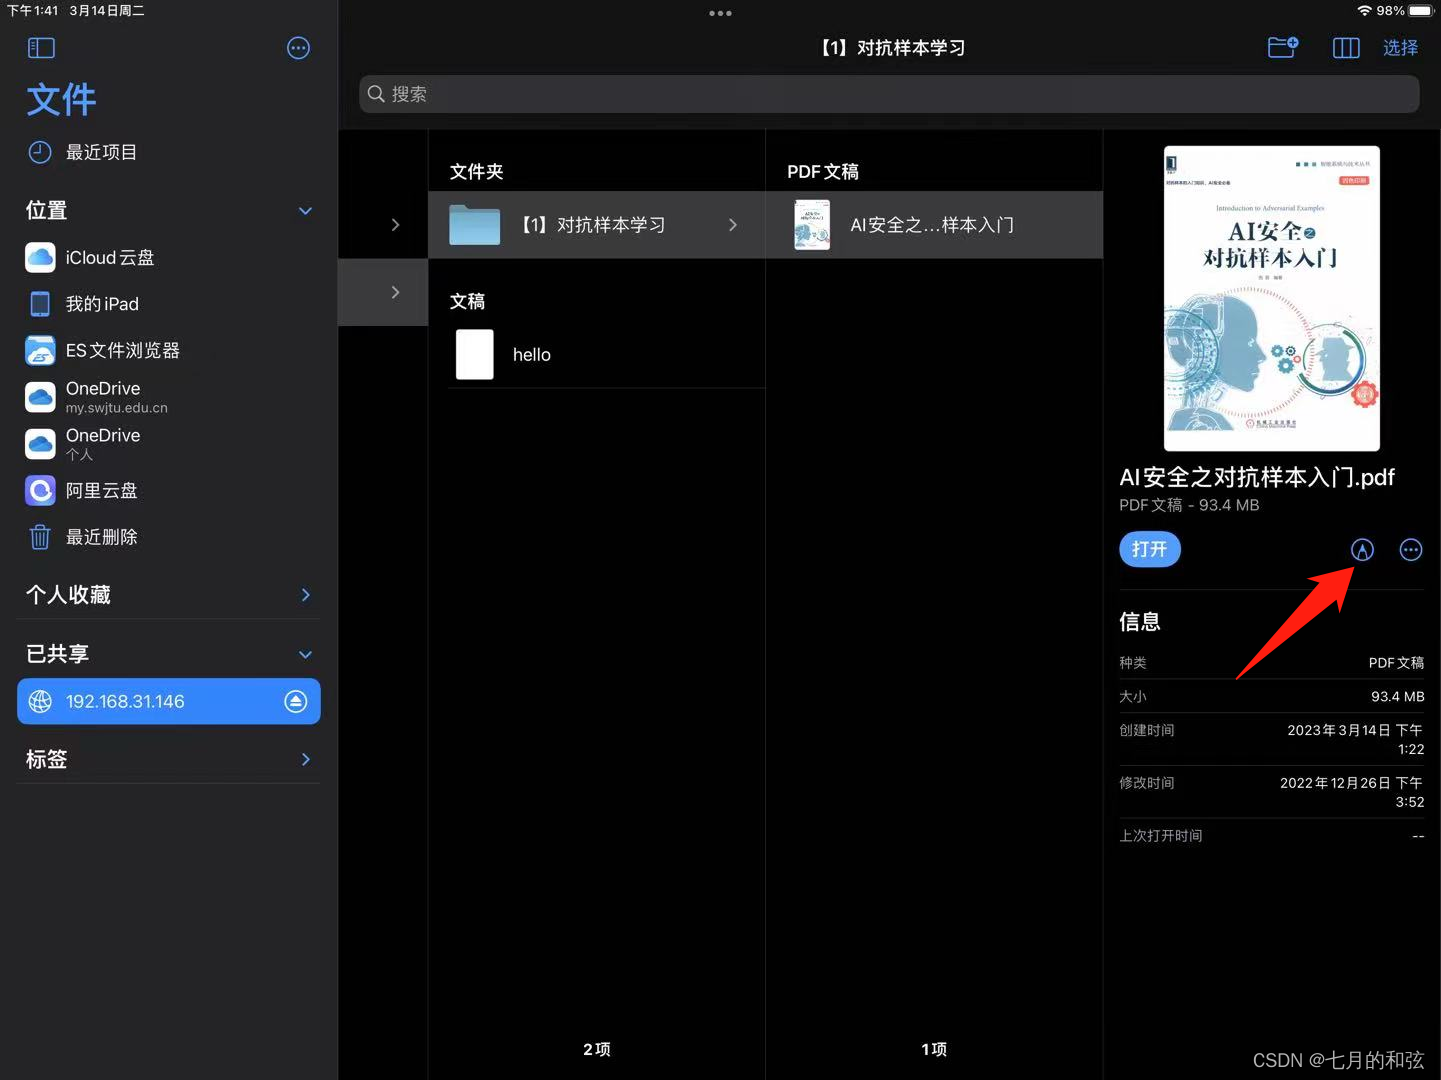Open ES文件浏览器 location

tap(168, 350)
